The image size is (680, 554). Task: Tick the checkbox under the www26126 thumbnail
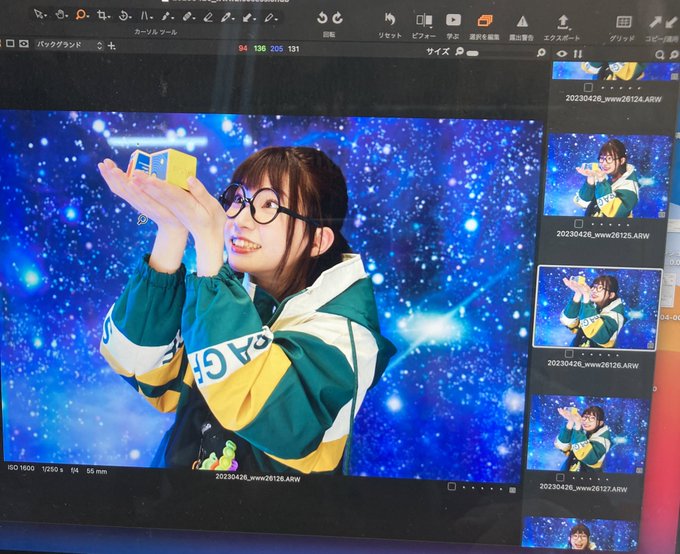pyautogui.click(x=569, y=354)
